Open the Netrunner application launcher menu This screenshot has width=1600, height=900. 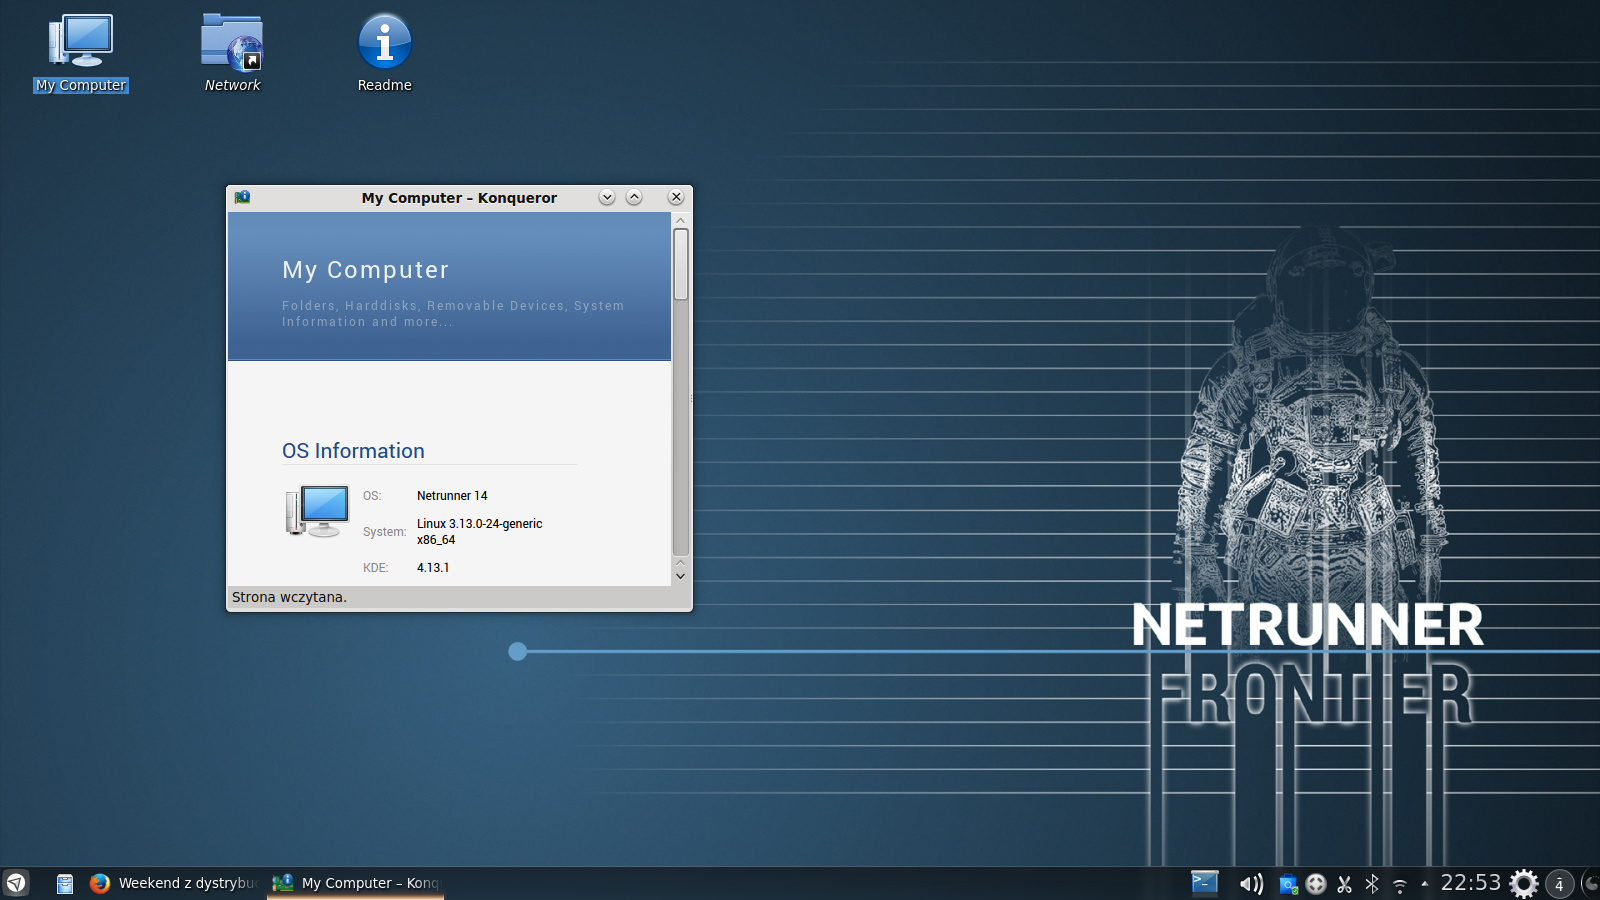click(16, 883)
